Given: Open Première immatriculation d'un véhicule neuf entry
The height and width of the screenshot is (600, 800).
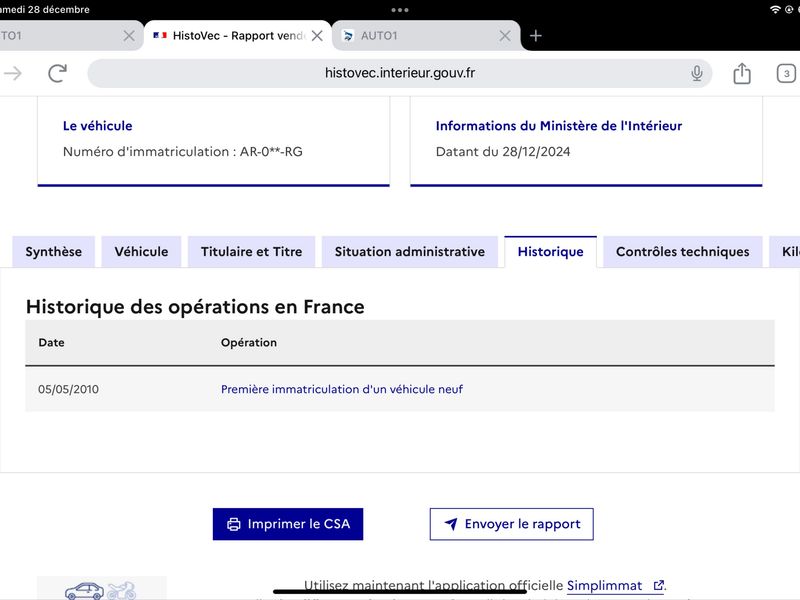Looking at the screenshot, I should click(341, 389).
